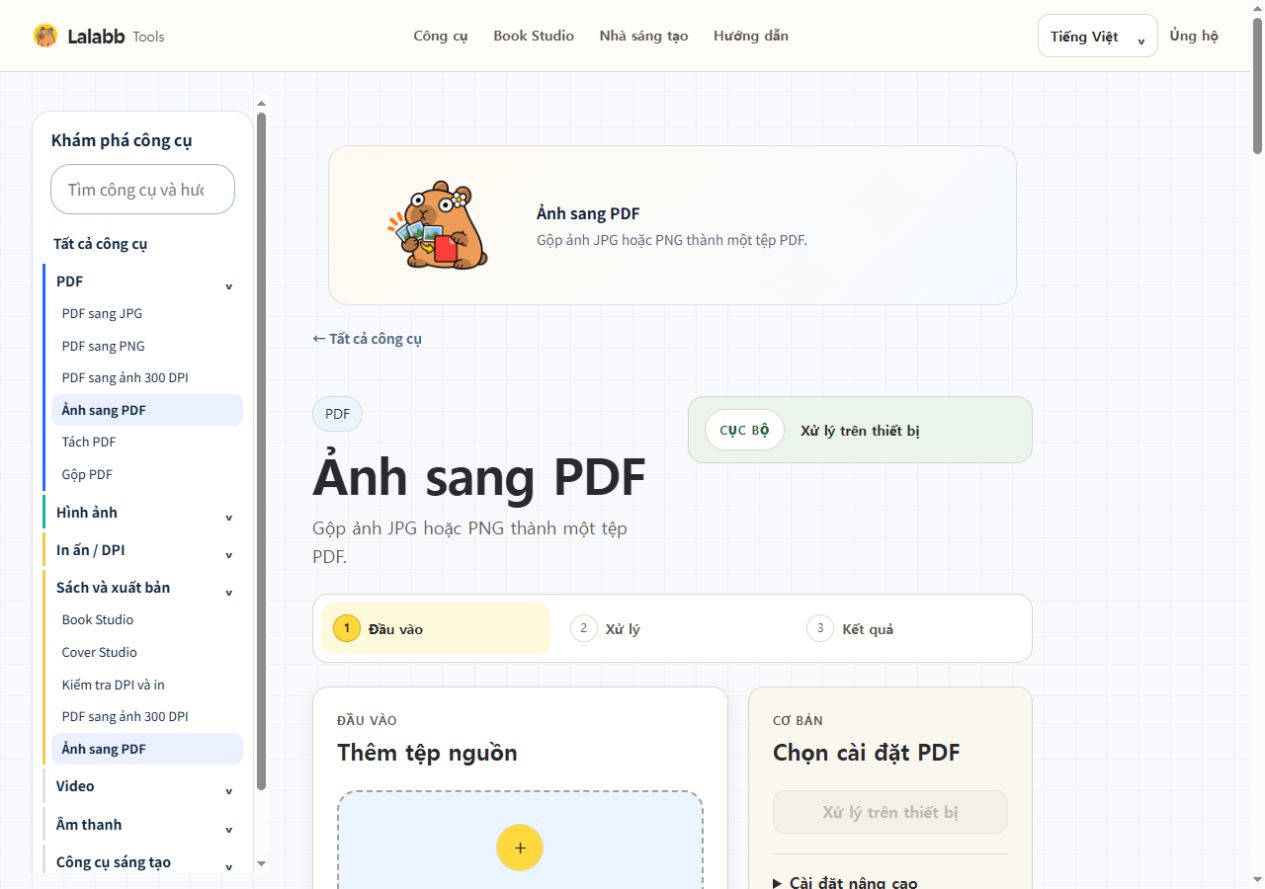Expand Cài đặt nâng cao disclosure triangle
The height and width of the screenshot is (889, 1265).
click(778, 883)
